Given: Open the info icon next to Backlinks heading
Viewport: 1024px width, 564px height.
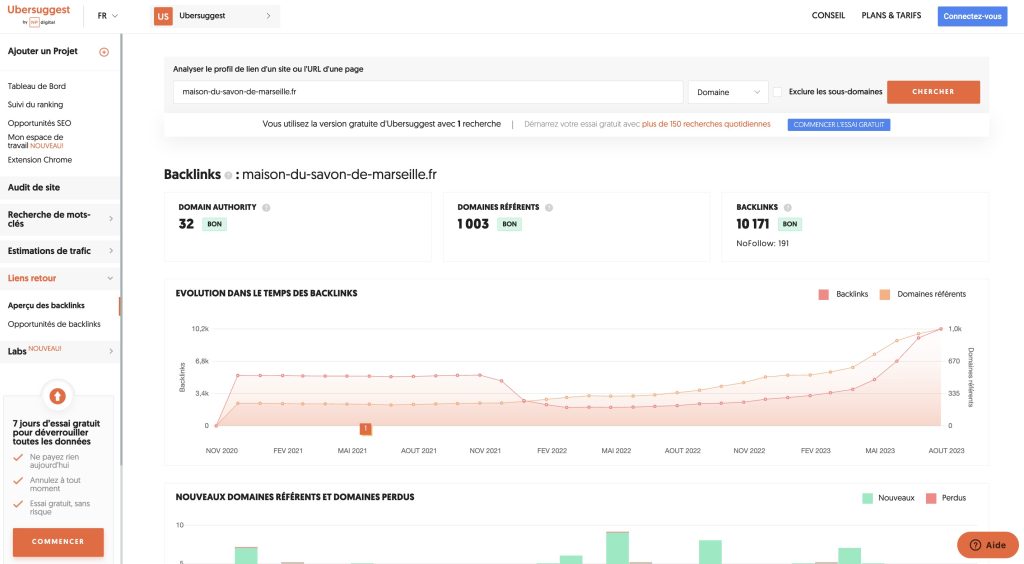Looking at the screenshot, I should click(x=228, y=176).
